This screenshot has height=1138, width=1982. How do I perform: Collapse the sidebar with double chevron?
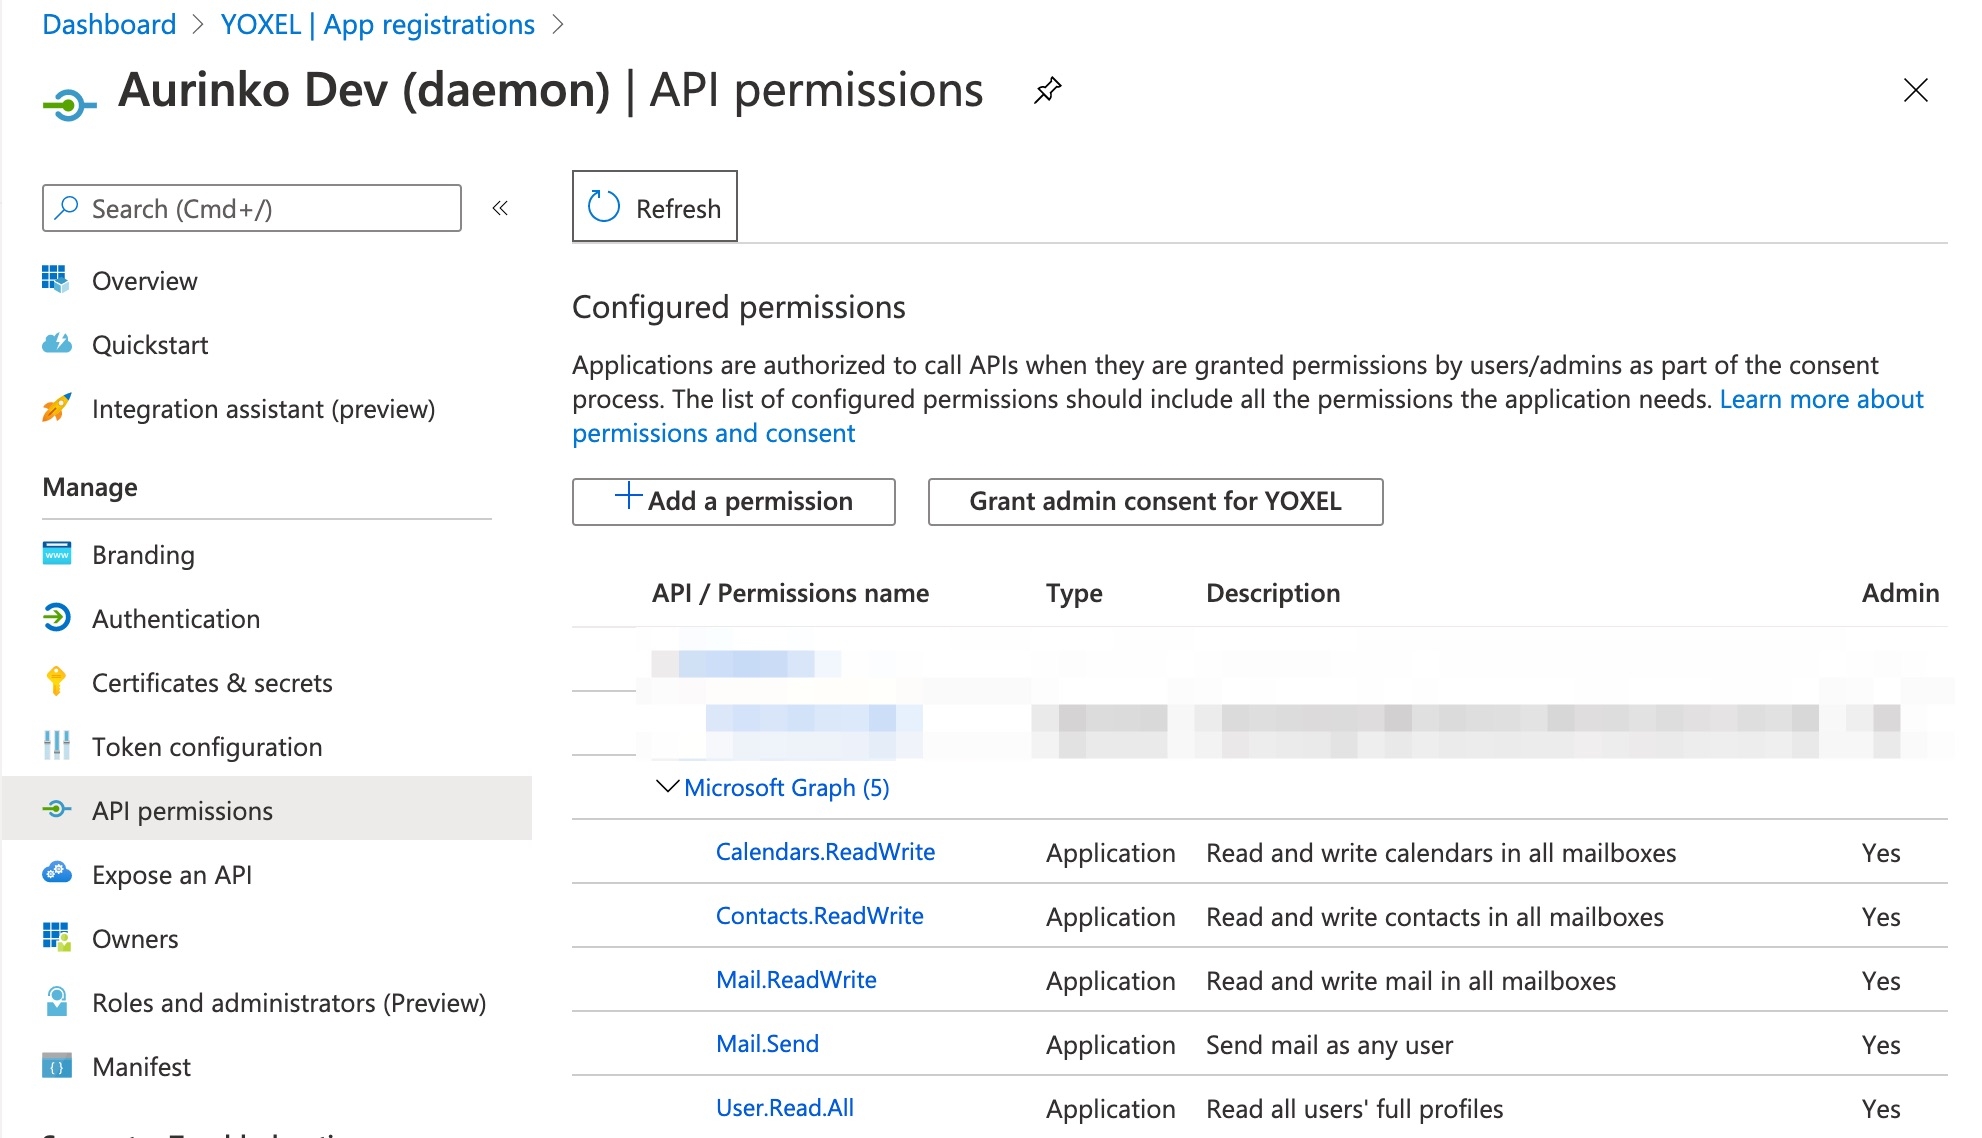(x=500, y=208)
